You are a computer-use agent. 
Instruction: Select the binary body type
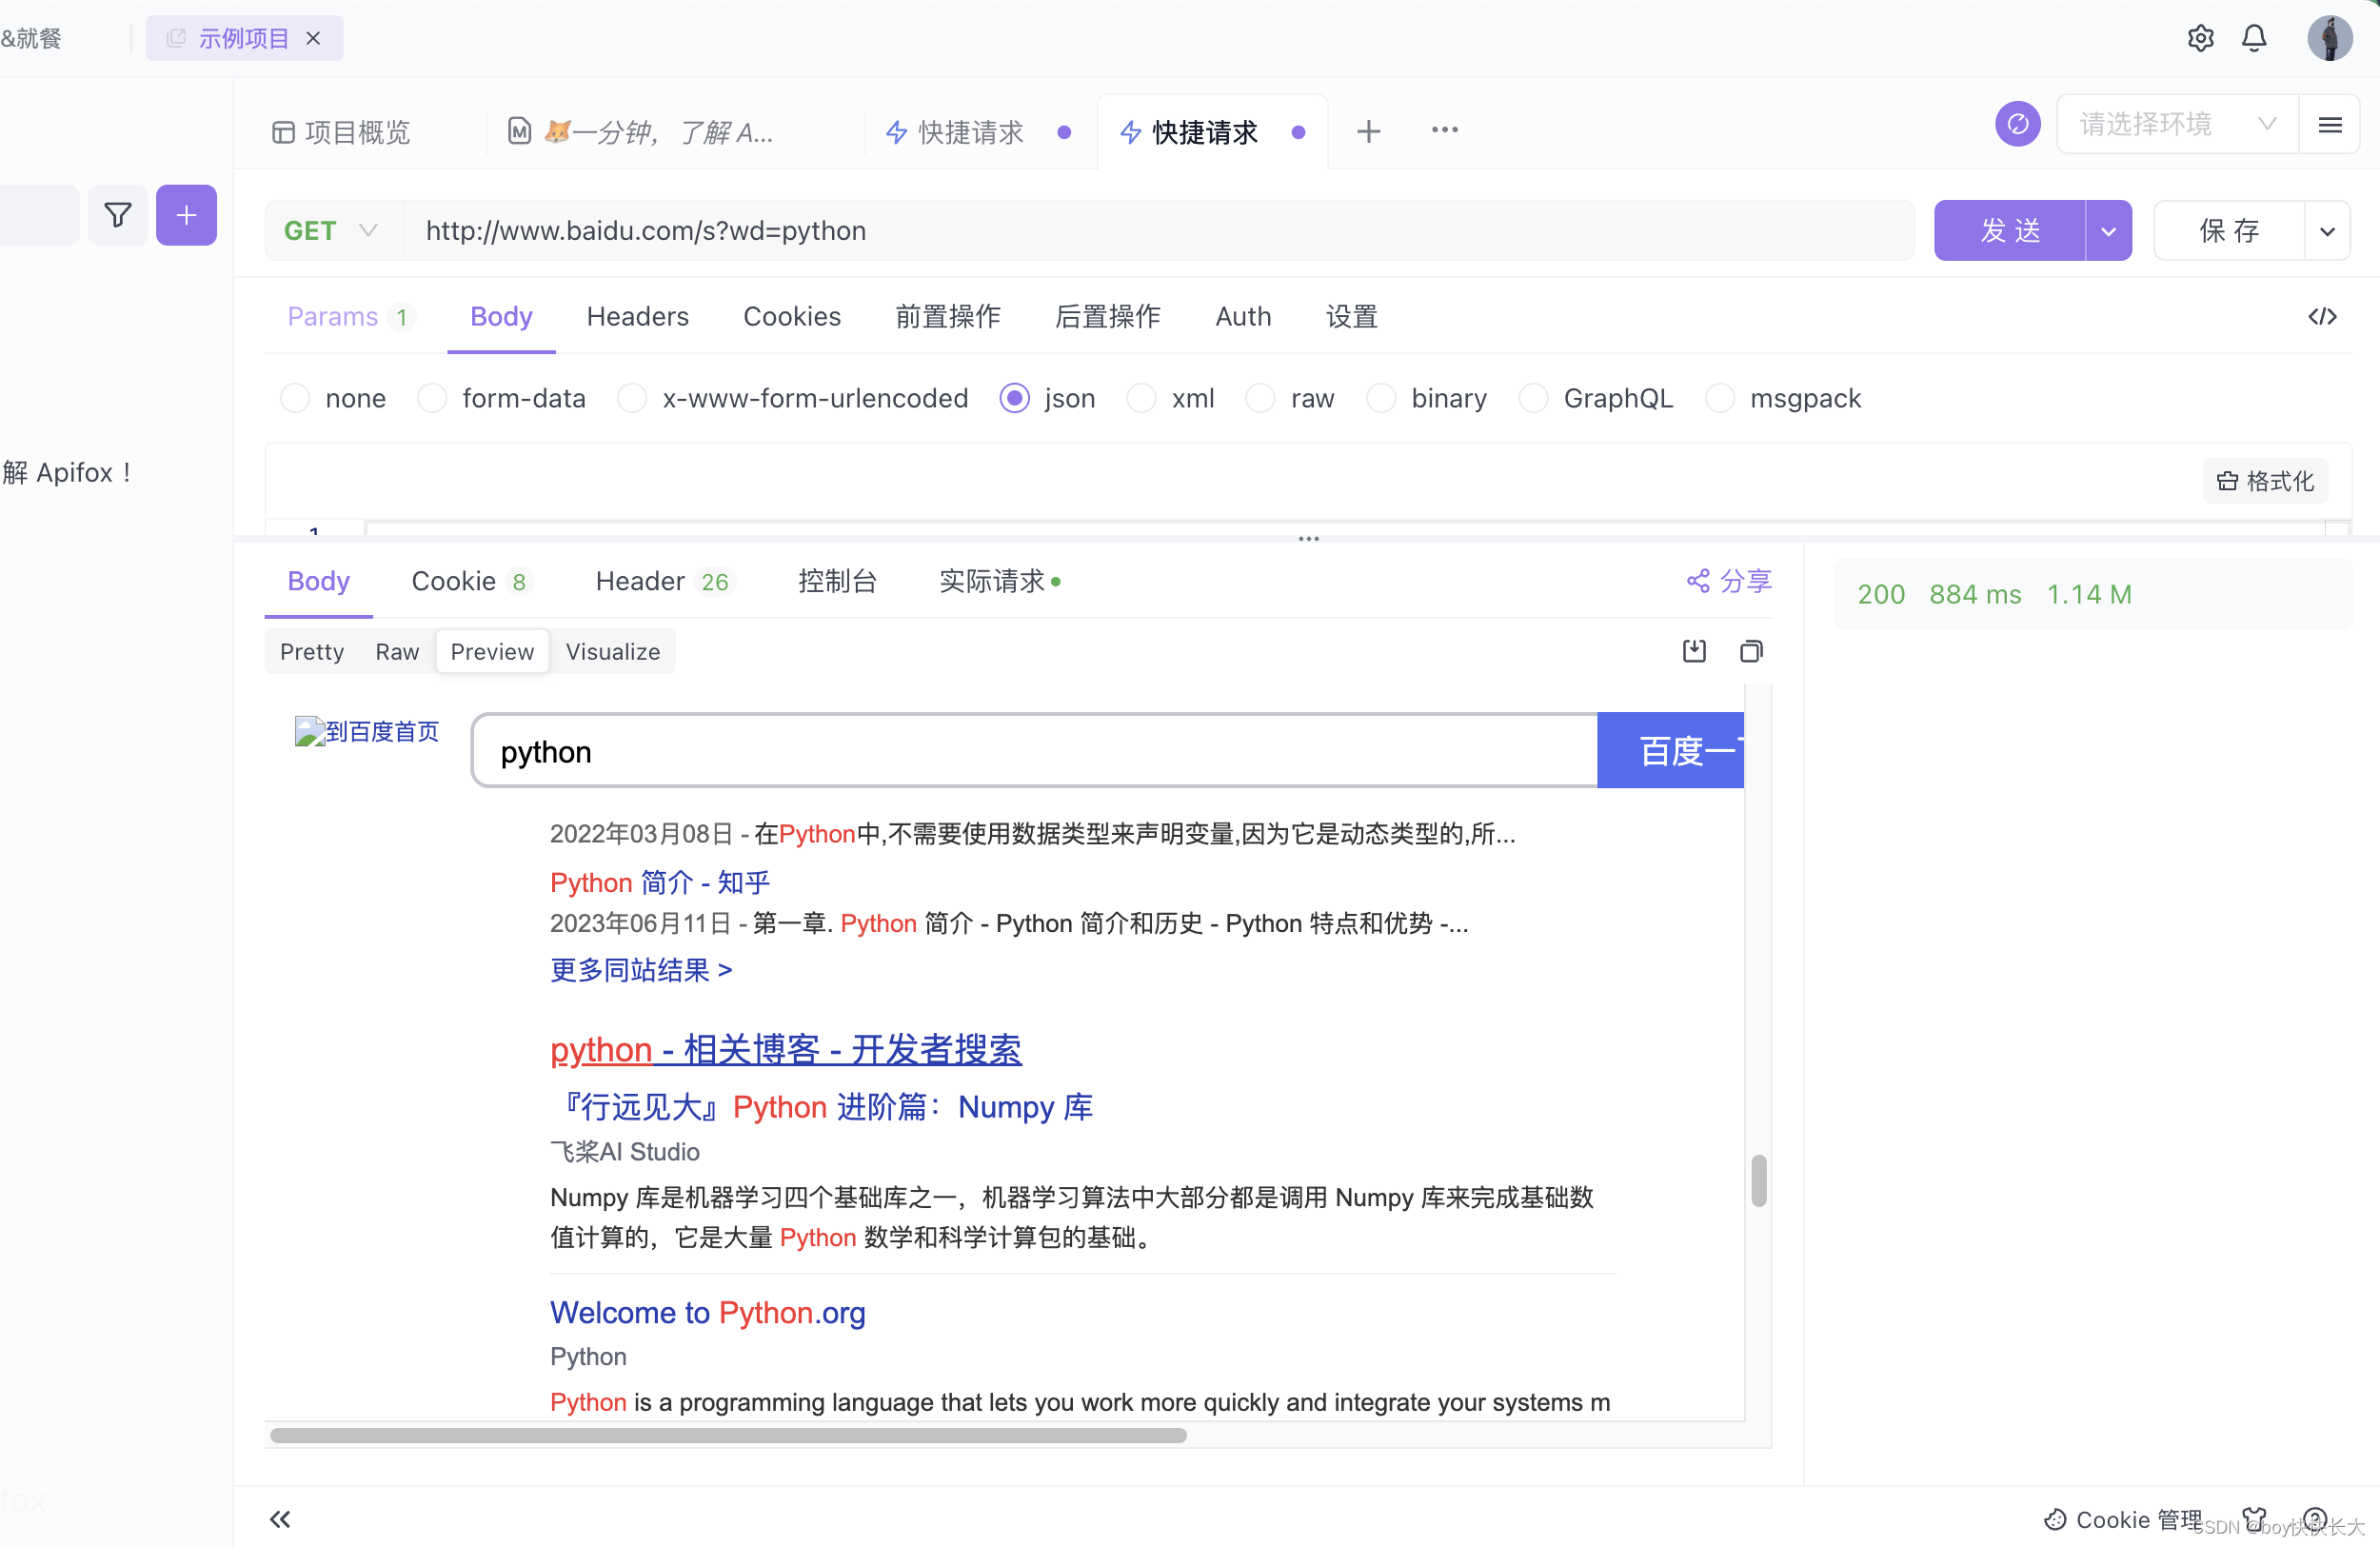click(x=1426, y=398)
